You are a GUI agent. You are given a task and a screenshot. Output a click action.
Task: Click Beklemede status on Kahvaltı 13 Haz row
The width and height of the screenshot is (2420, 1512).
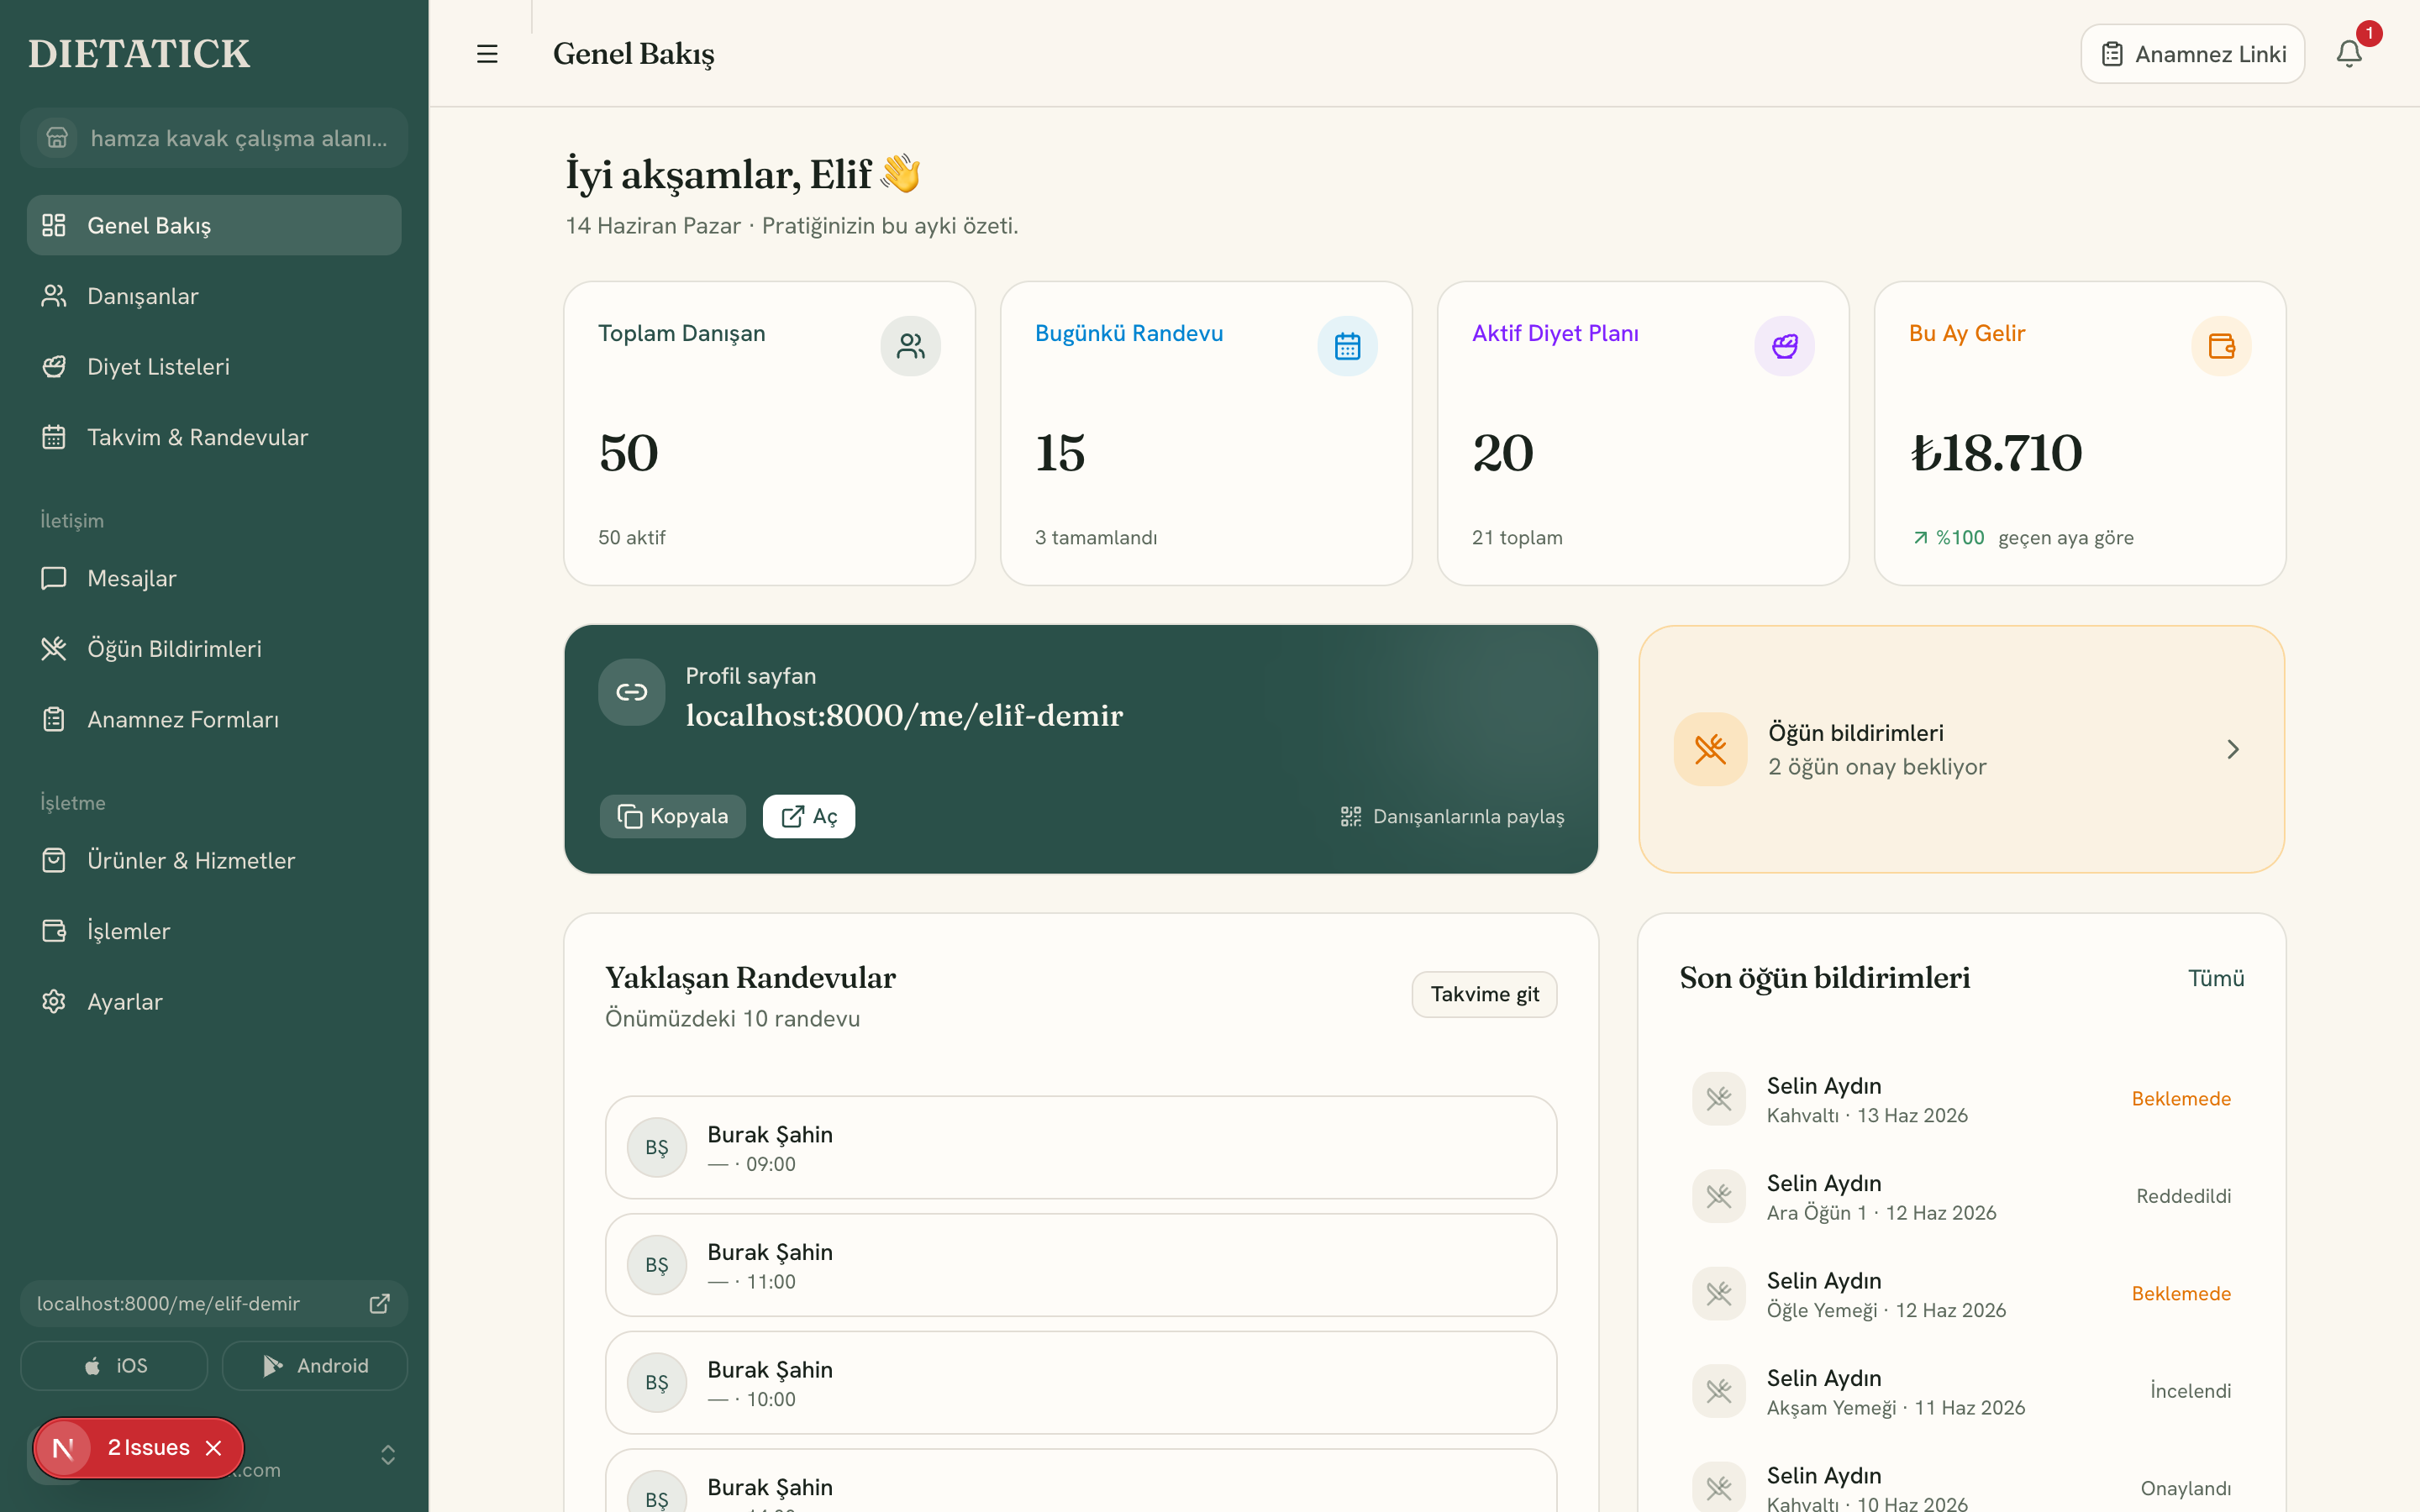tap(2181, 1099)
